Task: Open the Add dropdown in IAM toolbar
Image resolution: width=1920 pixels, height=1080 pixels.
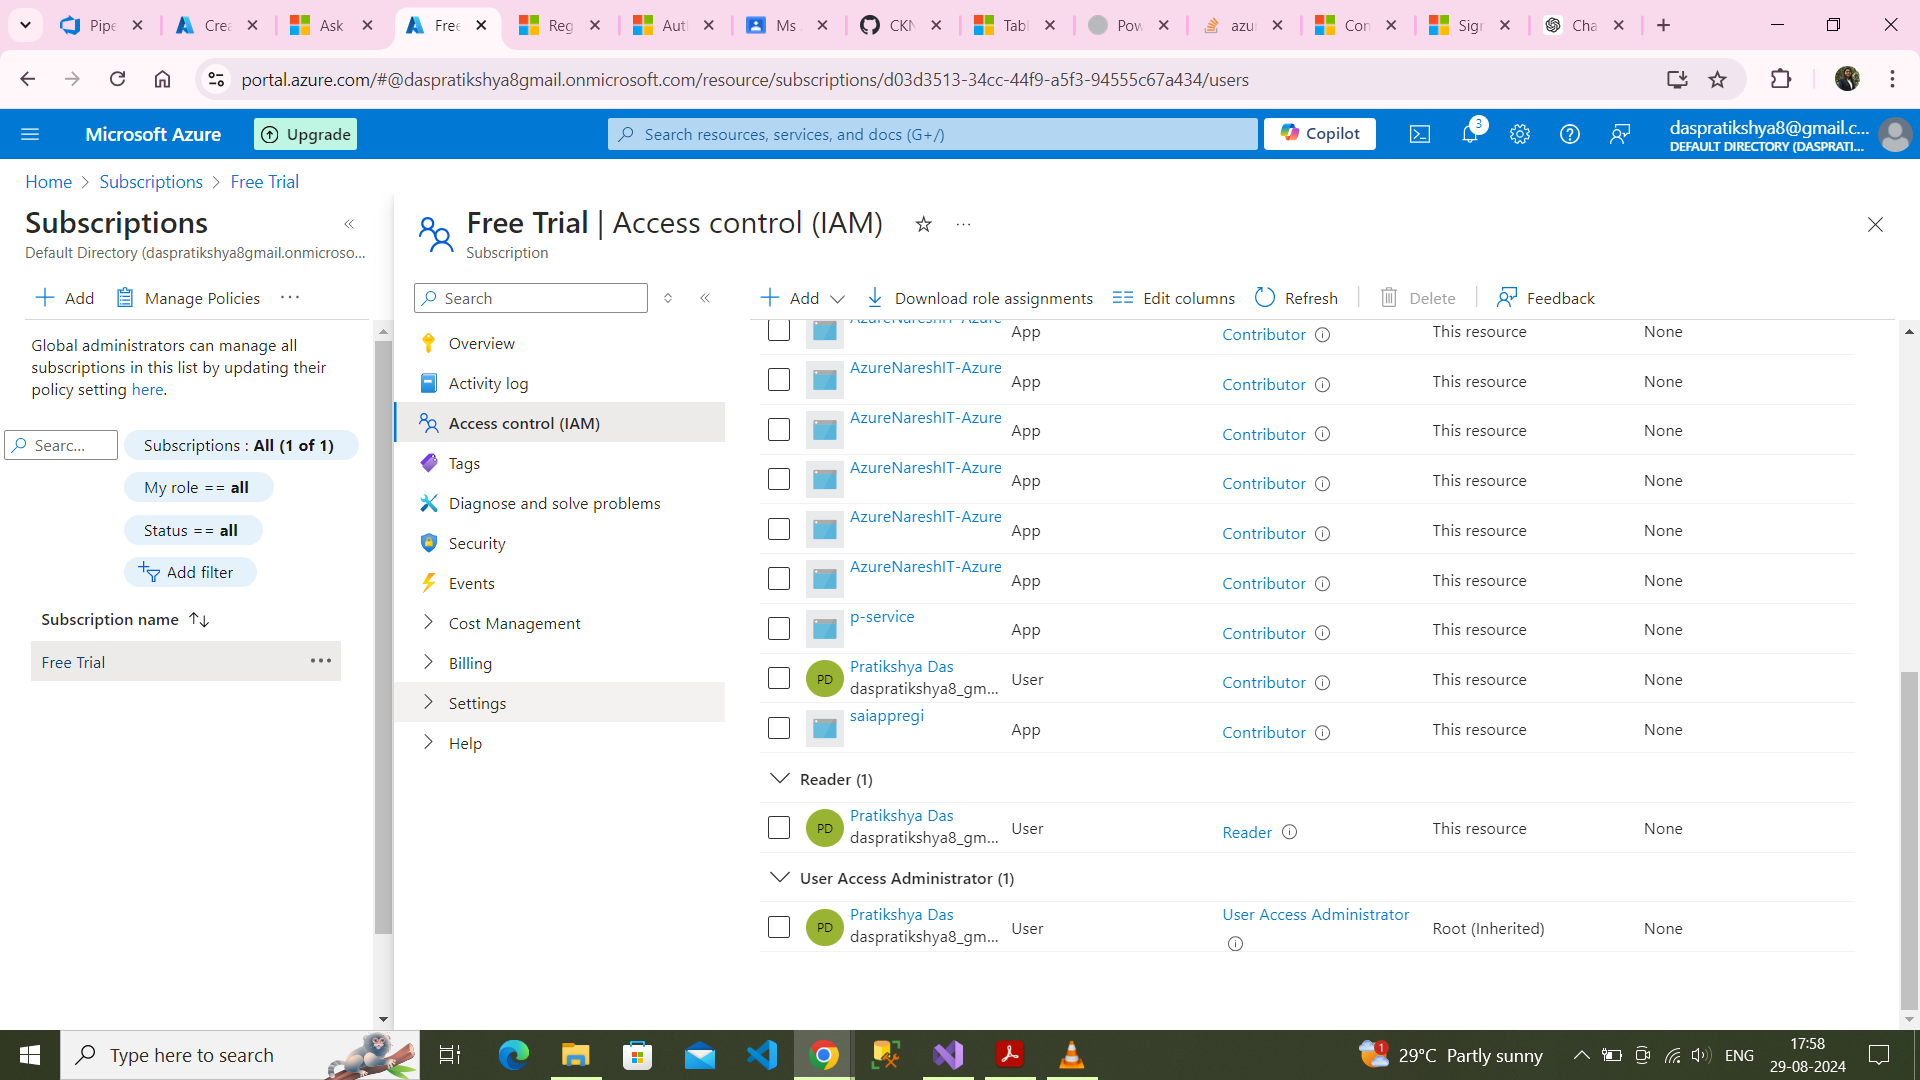Action: coord(803,298)
